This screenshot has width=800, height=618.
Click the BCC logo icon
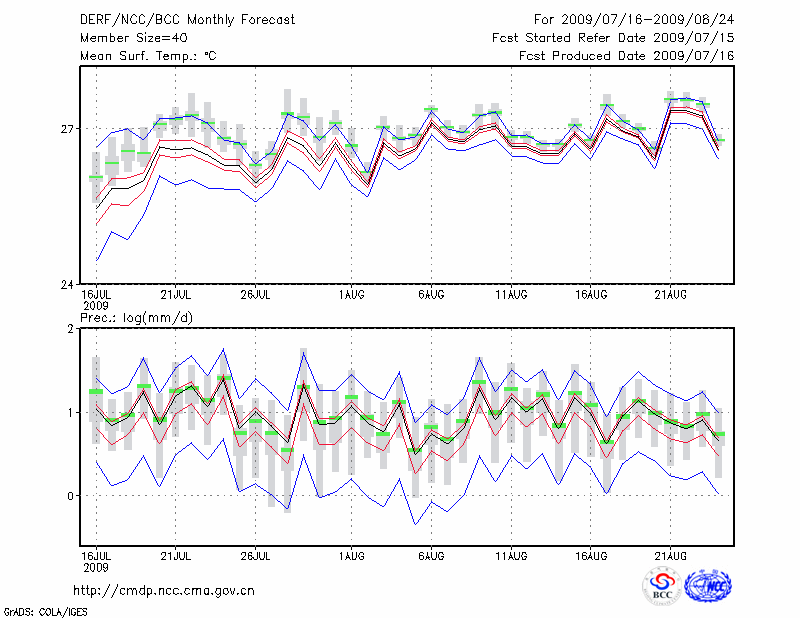click(663, 585)
